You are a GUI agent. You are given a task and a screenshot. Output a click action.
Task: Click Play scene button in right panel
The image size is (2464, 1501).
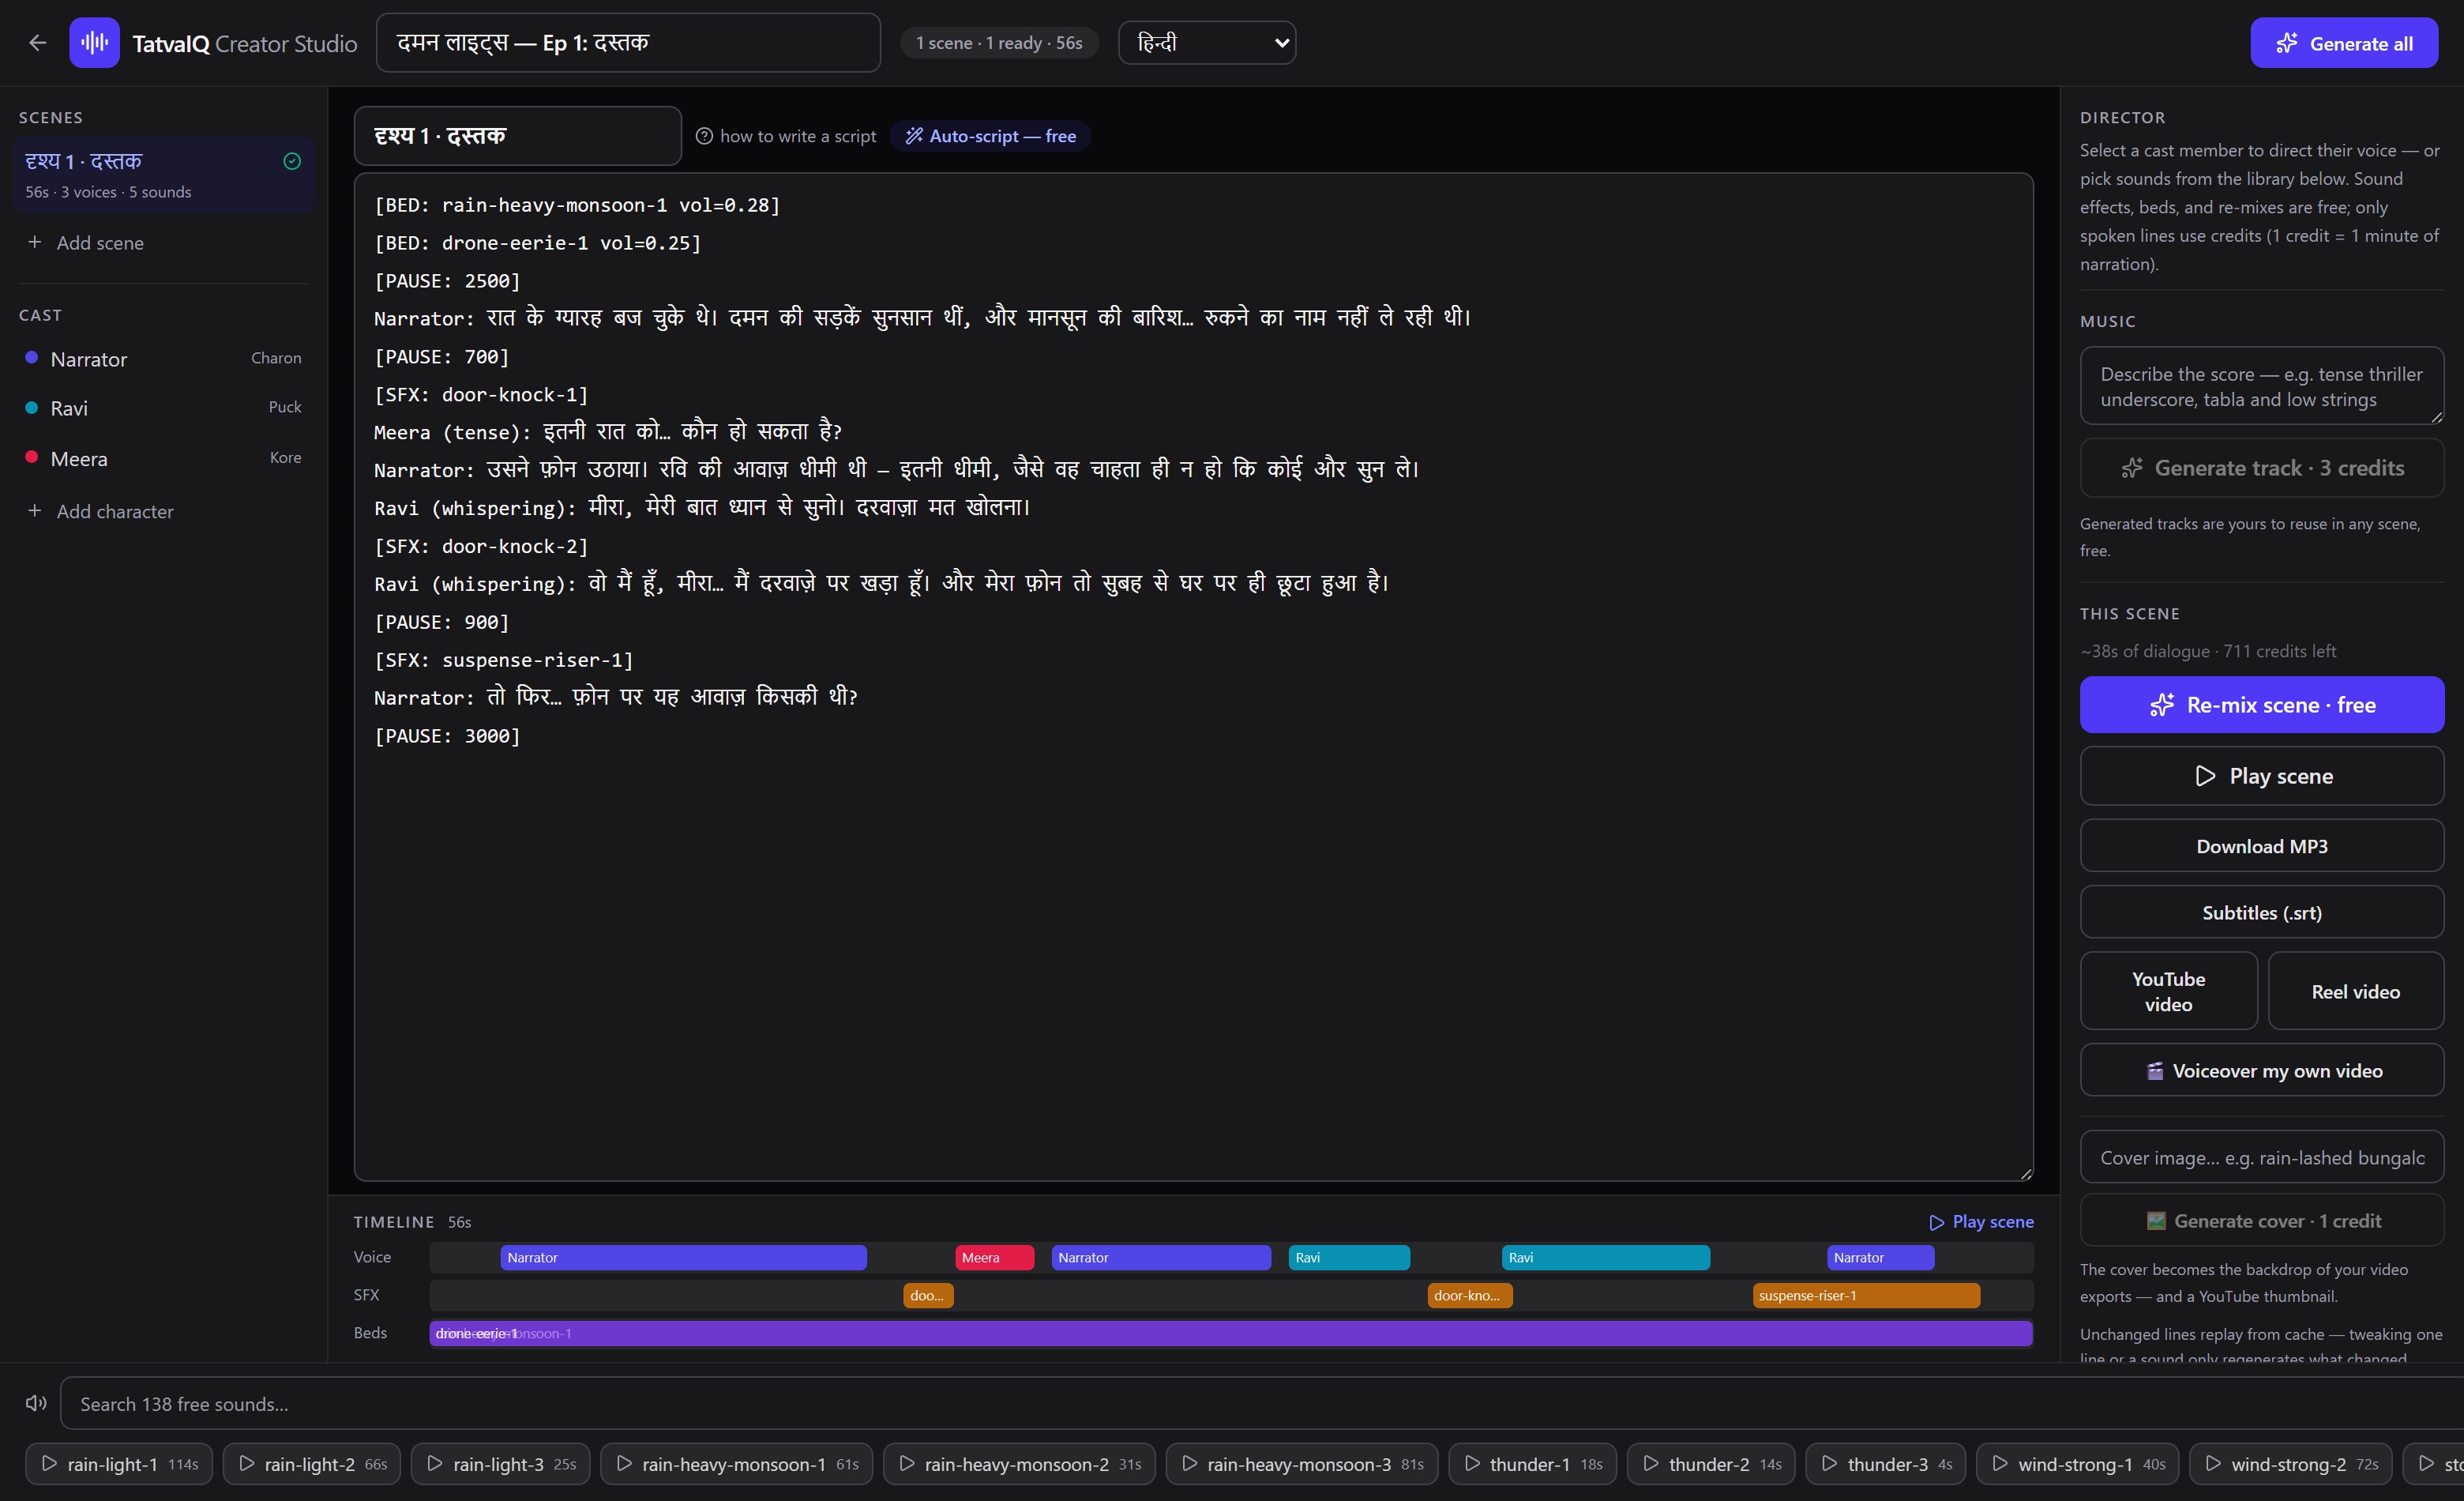[x=2261, y=776]
